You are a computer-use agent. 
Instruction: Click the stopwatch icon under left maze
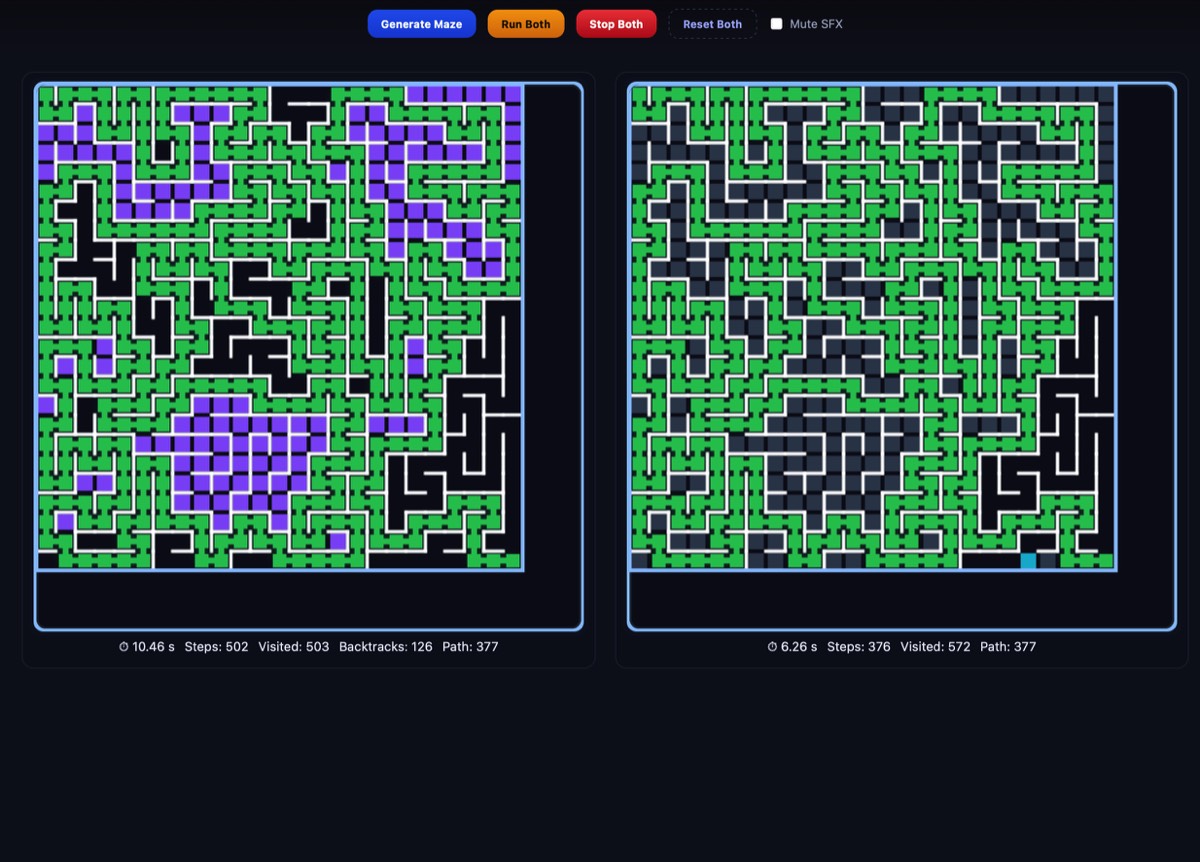(x=124, y=647)
